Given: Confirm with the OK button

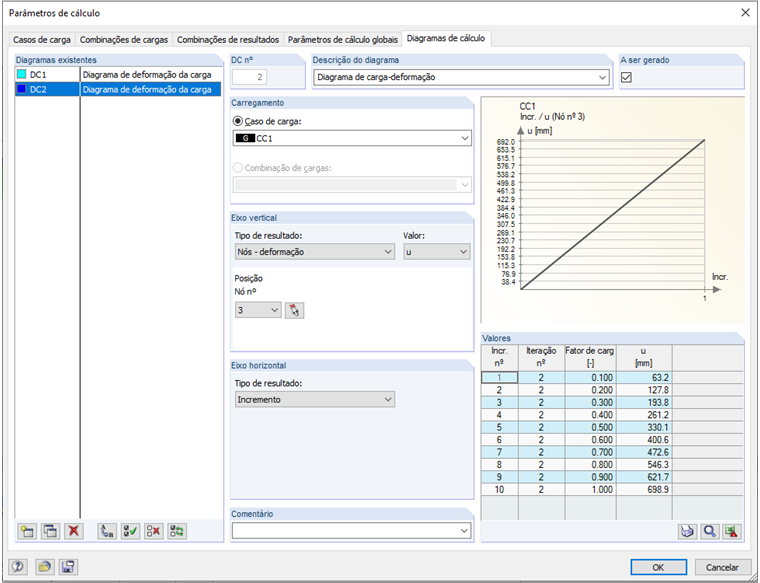Looking at the screenshot, I should tap(658, 567).
